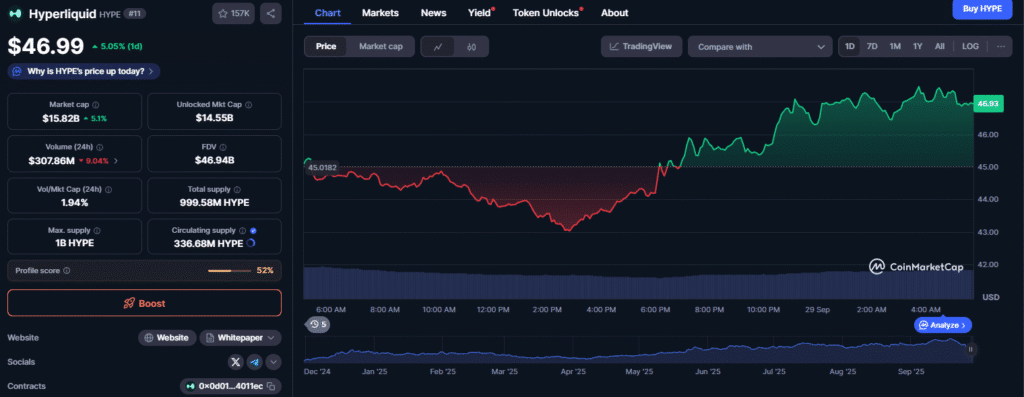Set chart range to 1M
Viewport: 1024px width, 397px height.
[x=895, y=46]
